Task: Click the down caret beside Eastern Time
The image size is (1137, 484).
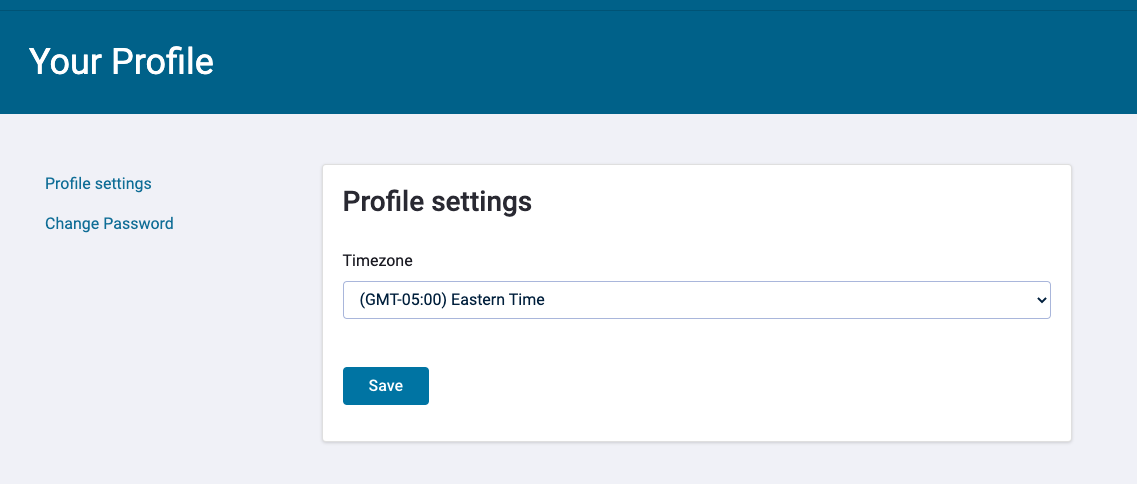Action: coord(1041,300)
